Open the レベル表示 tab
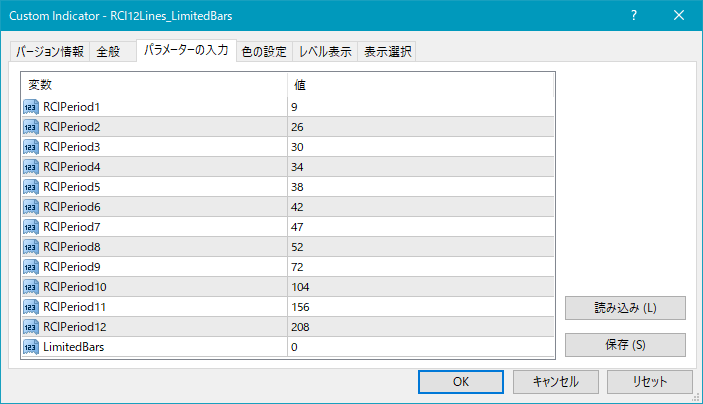Image resolution: width=703 pixels, height=404 pixels. tap(325, 52)
